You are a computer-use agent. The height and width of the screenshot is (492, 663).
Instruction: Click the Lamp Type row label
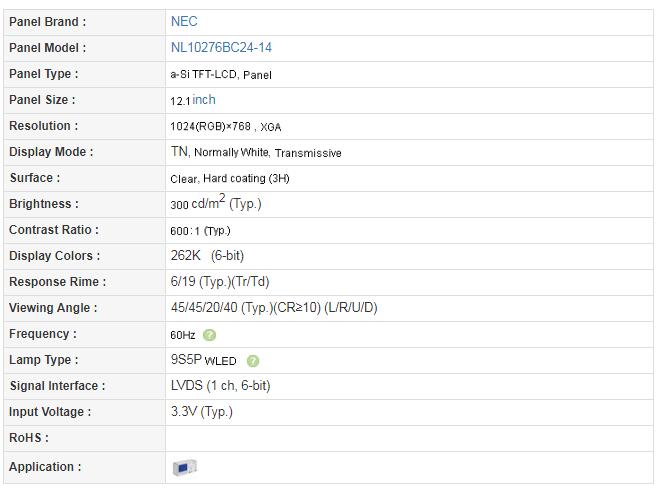pos(44,360)
